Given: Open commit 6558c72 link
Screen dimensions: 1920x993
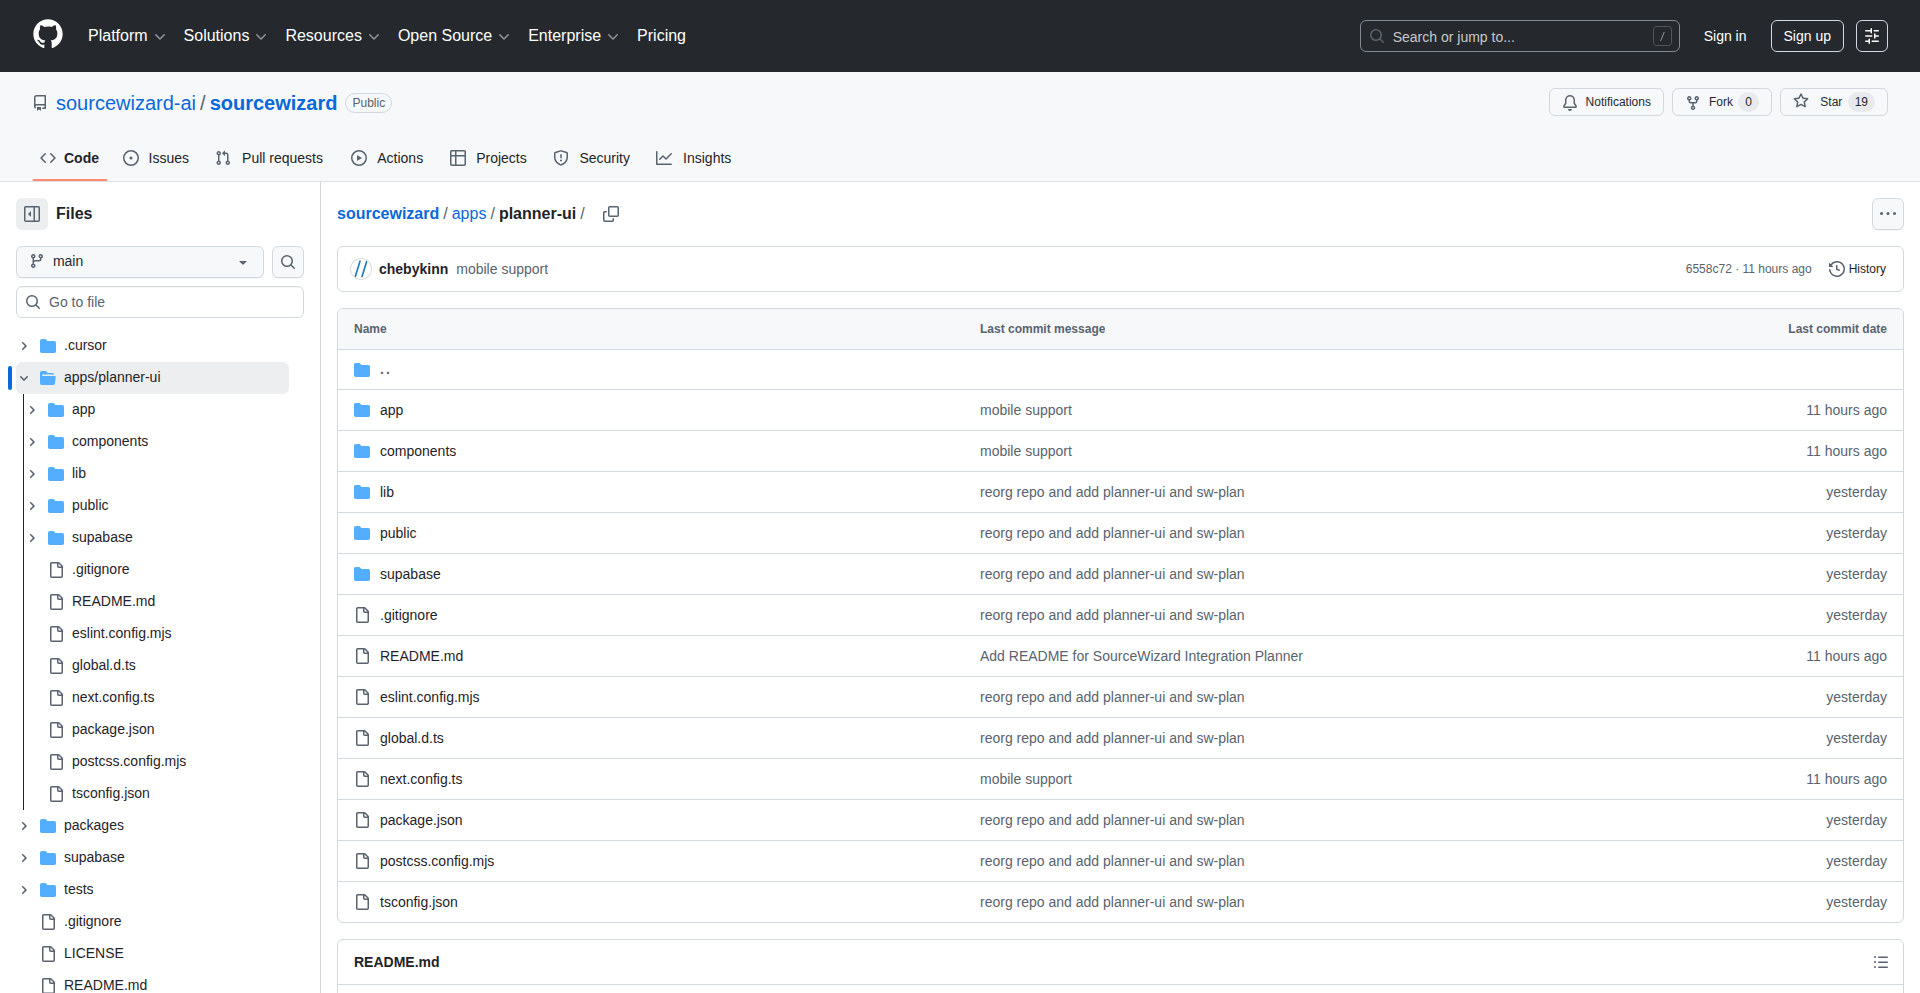Looking at the screenshot, I should click(x=1709, y=268).
